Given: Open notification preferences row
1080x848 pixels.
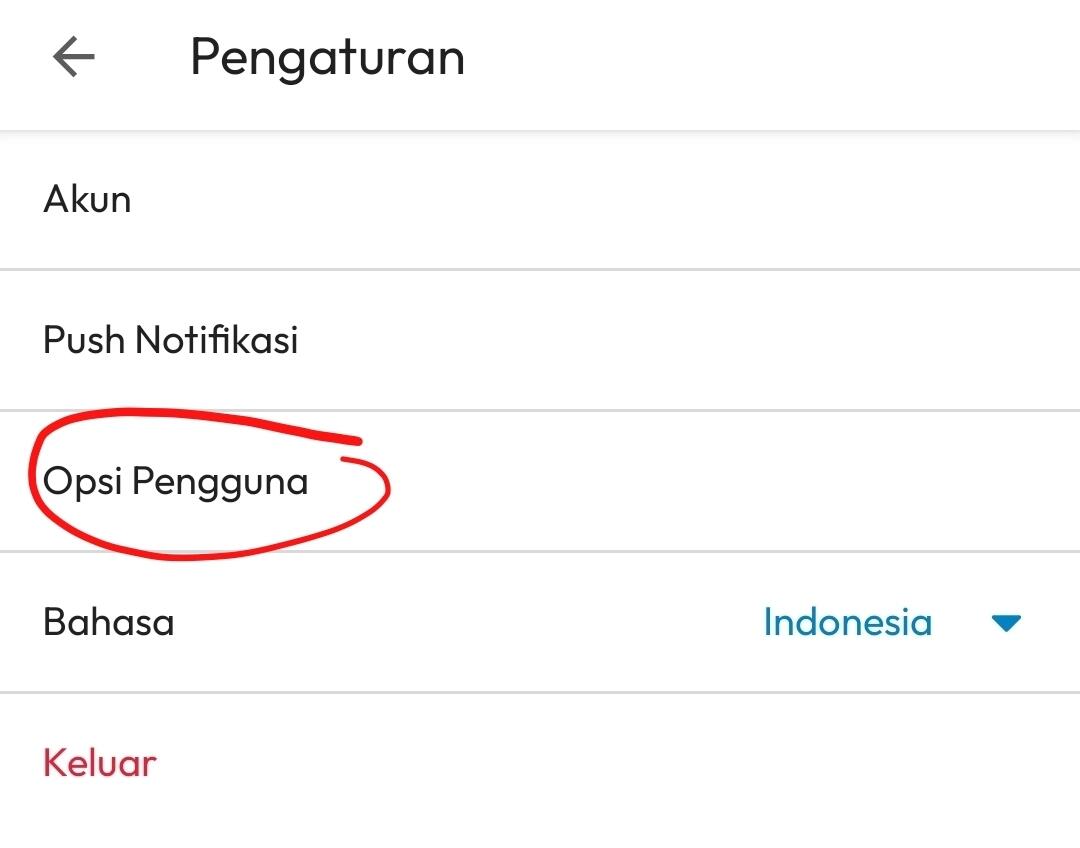Looking at the screenshot, I should (171, 340).
